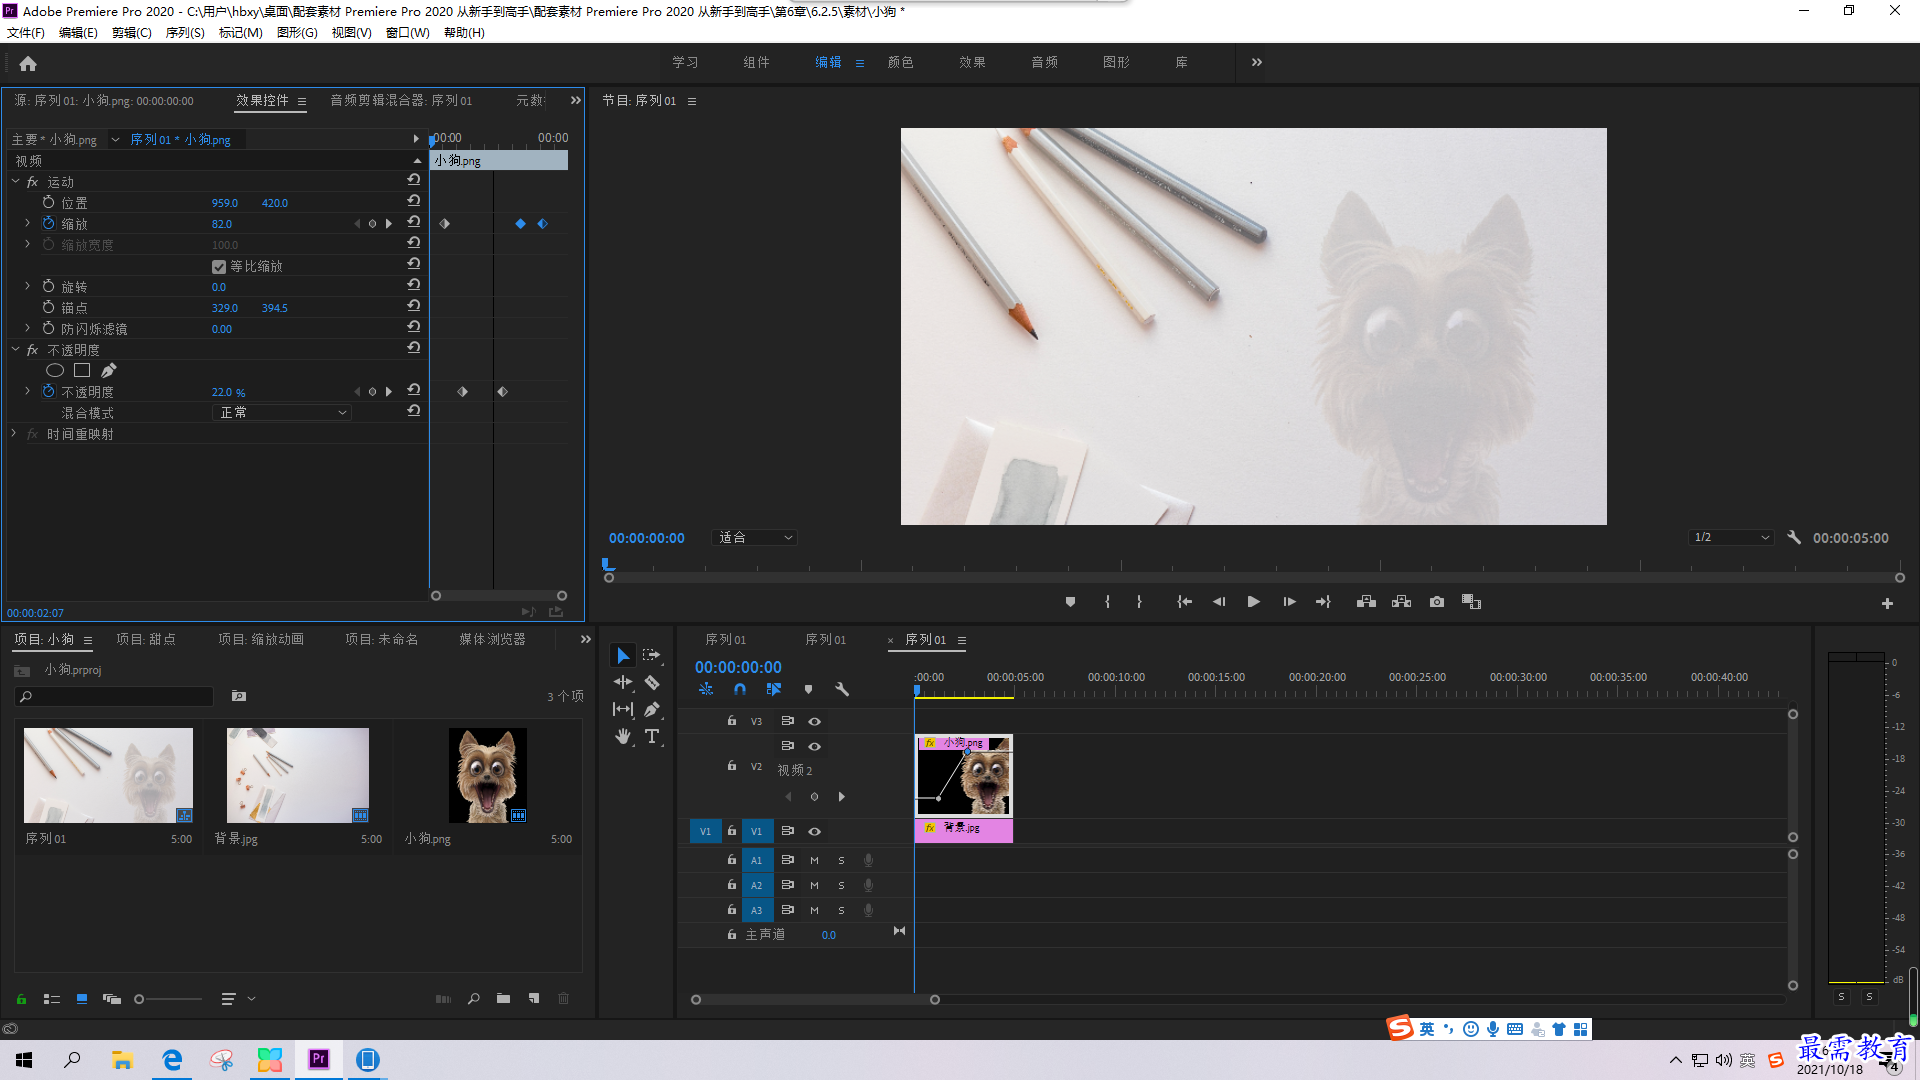Toggle lock on track V2
Image resolution: width=1920 pixels, height=1080 pixels.
coord(732,766)
